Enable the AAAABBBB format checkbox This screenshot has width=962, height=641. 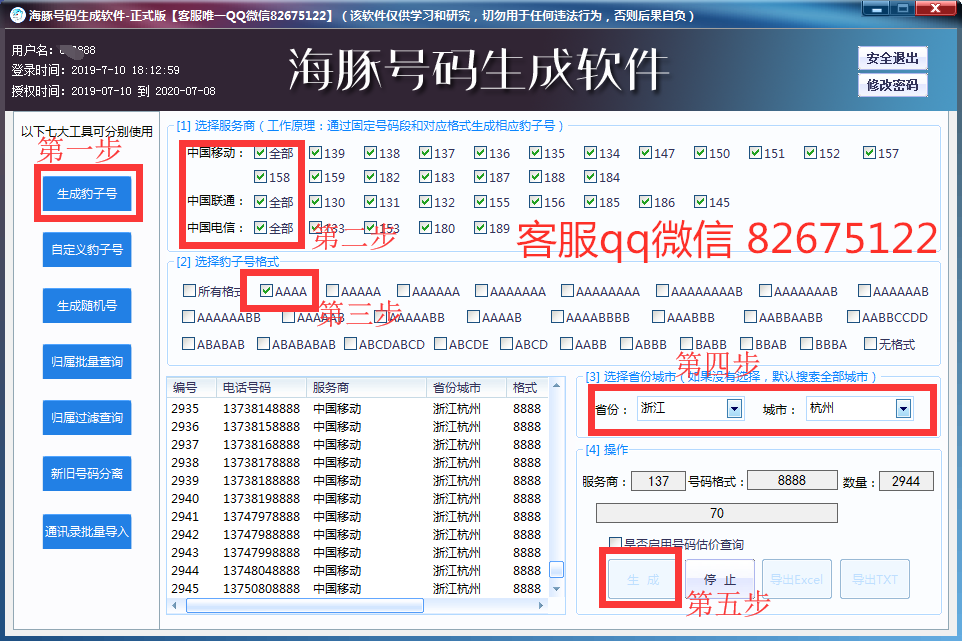click(557, 317)
